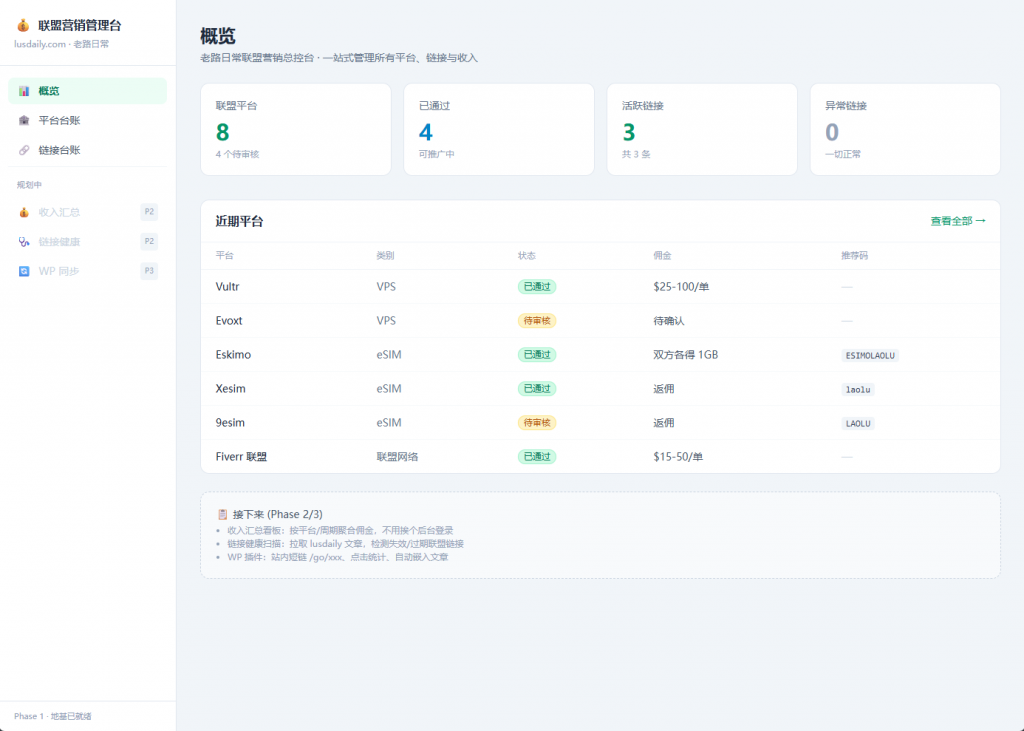Click the 推荐码 column header
Viewport: 1024px width, 731px height.
point(854,255)
